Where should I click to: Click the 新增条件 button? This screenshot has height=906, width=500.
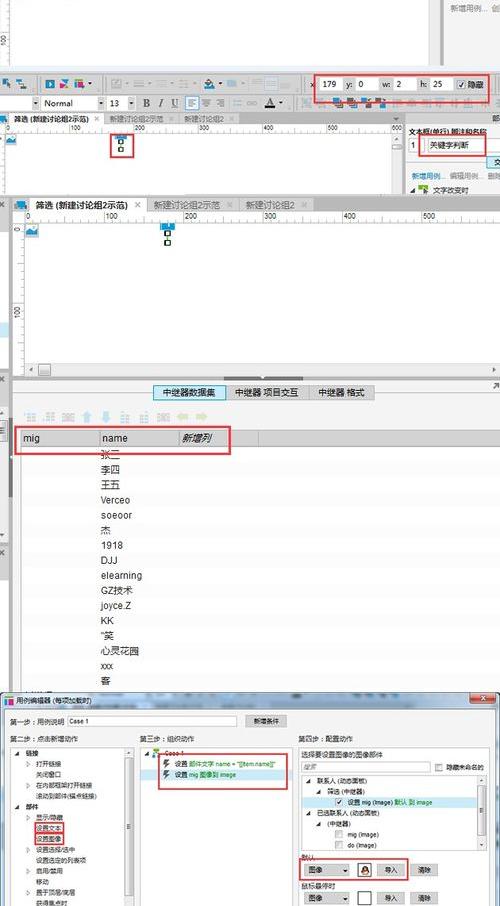pyautogui.click(x=266, y=721)
